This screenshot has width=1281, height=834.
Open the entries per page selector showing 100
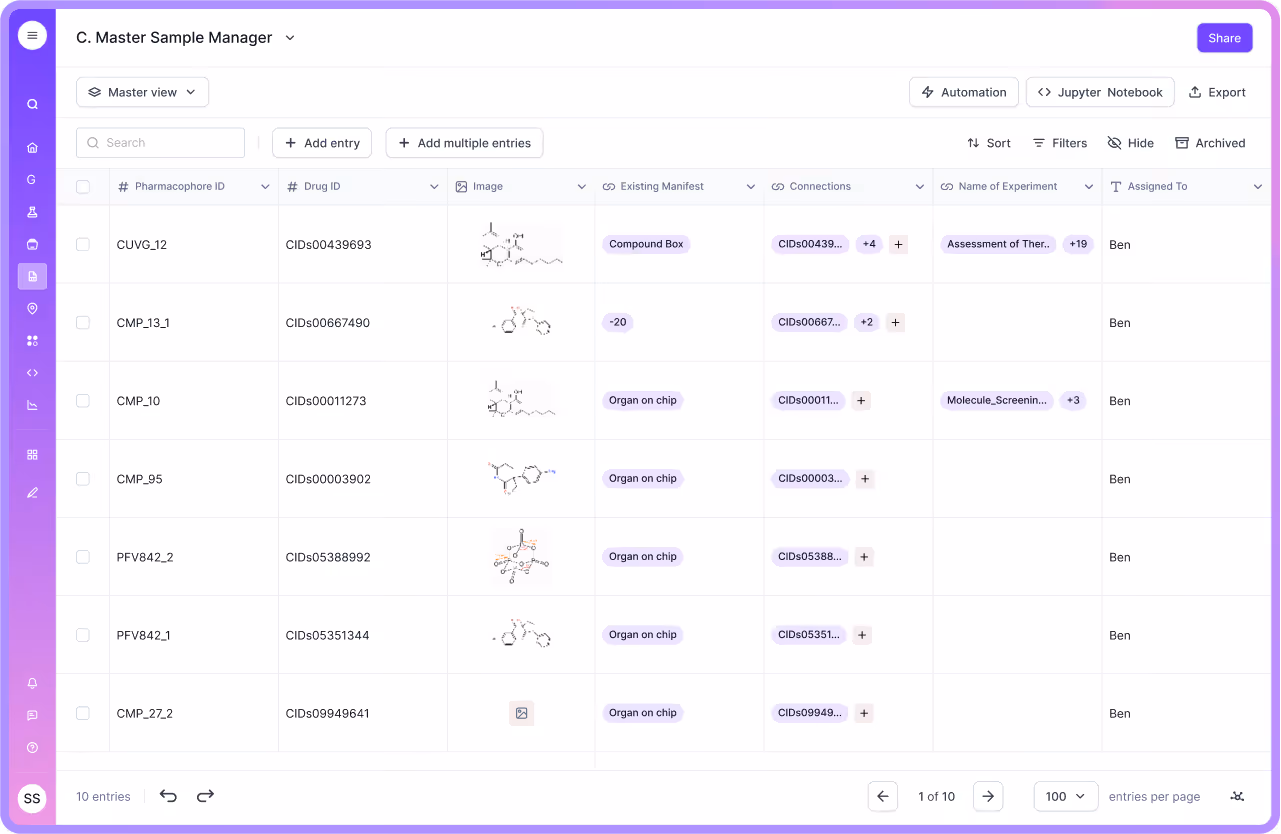point(1065,796)
